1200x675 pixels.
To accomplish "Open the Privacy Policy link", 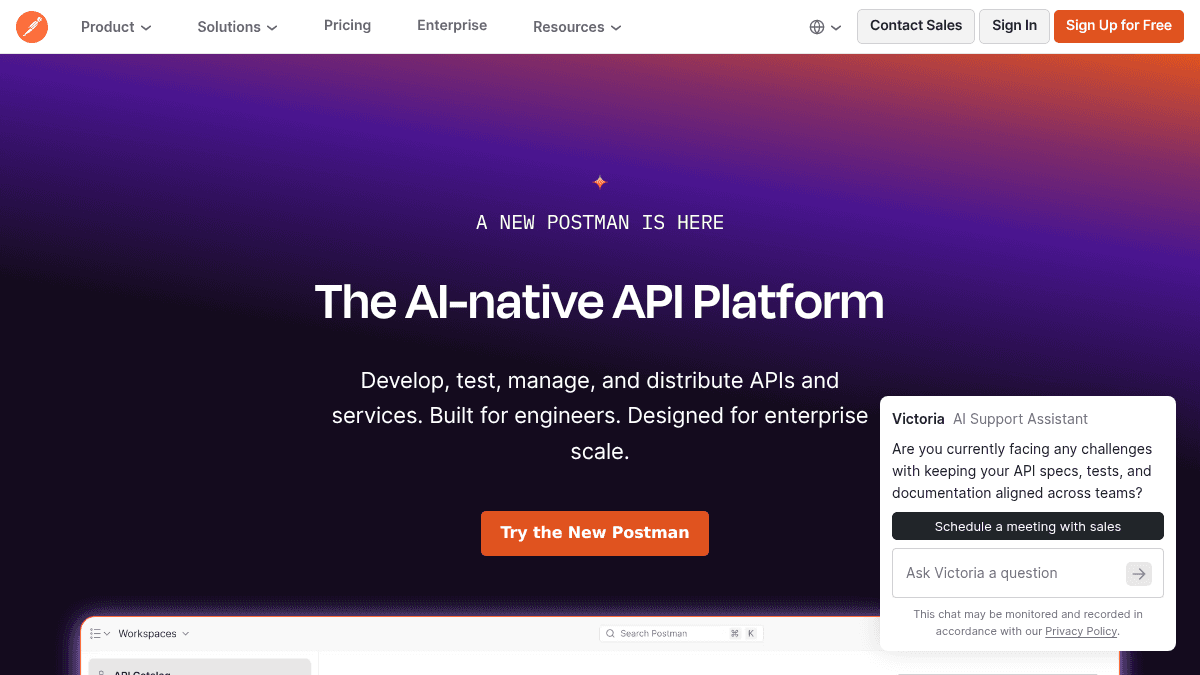I will [1081, 631].
